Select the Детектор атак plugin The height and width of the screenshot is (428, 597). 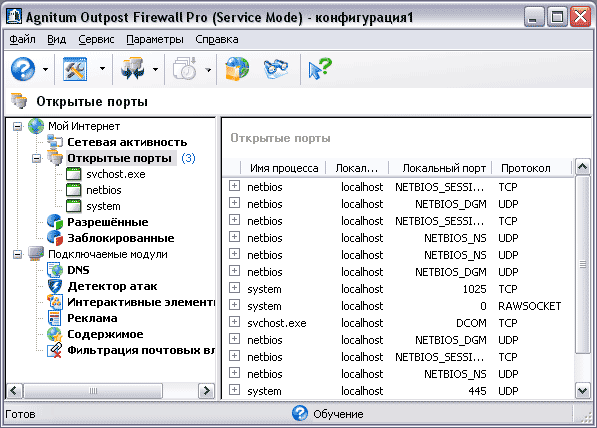coord(112,286)
